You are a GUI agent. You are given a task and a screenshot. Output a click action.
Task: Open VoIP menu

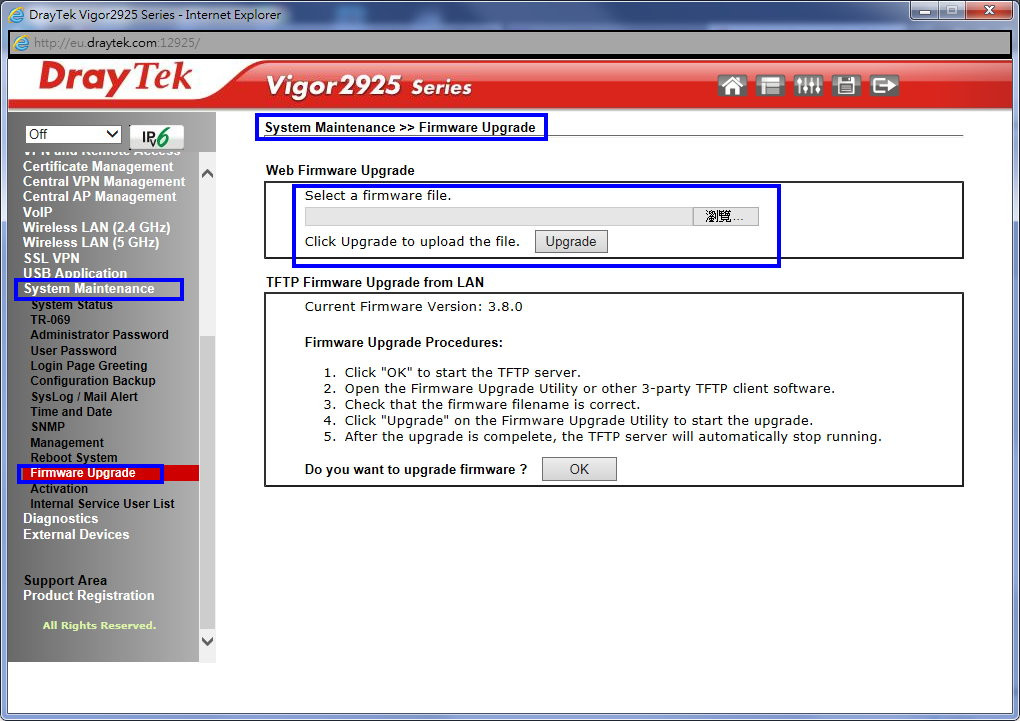[38, 212]
